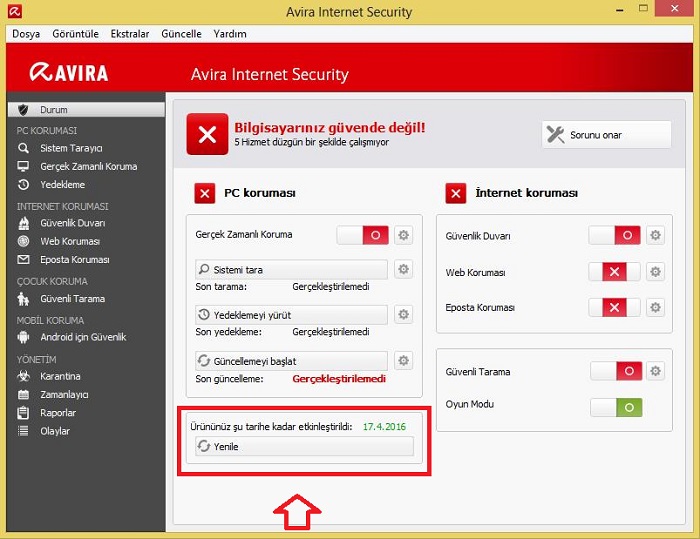Click the Eposta Koruması envelope icon
The width and height of the screenshot is (700, 539).
tap(23, 259)
